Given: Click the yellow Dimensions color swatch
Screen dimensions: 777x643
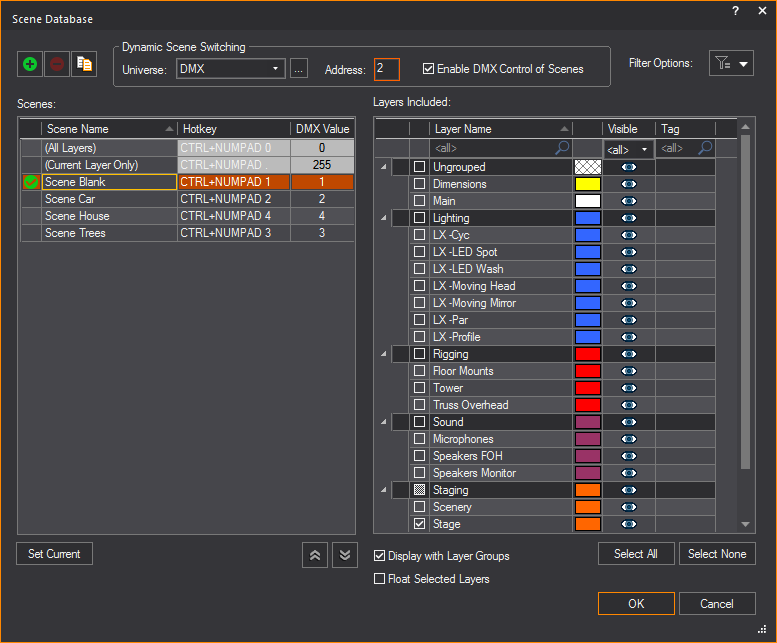Looking at the screenshot, I should (587, 184).
